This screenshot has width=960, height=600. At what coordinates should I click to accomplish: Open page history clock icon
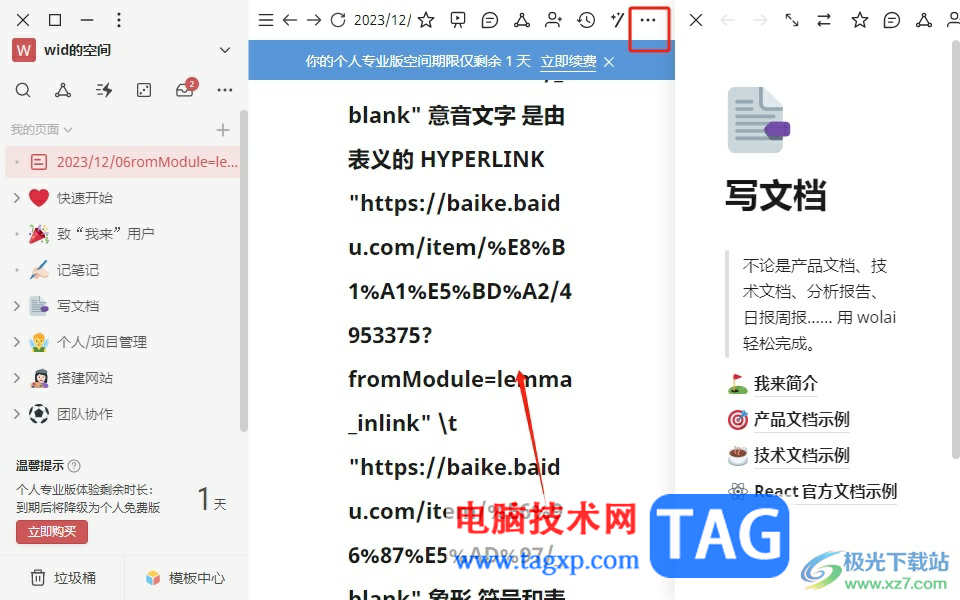(586, 20)
